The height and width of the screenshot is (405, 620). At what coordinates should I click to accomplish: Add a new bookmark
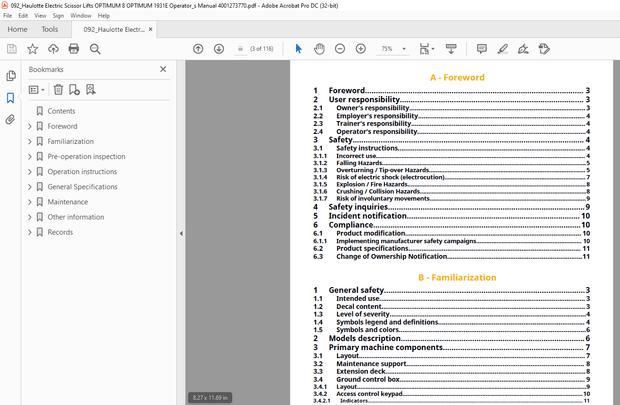(74, 90)
